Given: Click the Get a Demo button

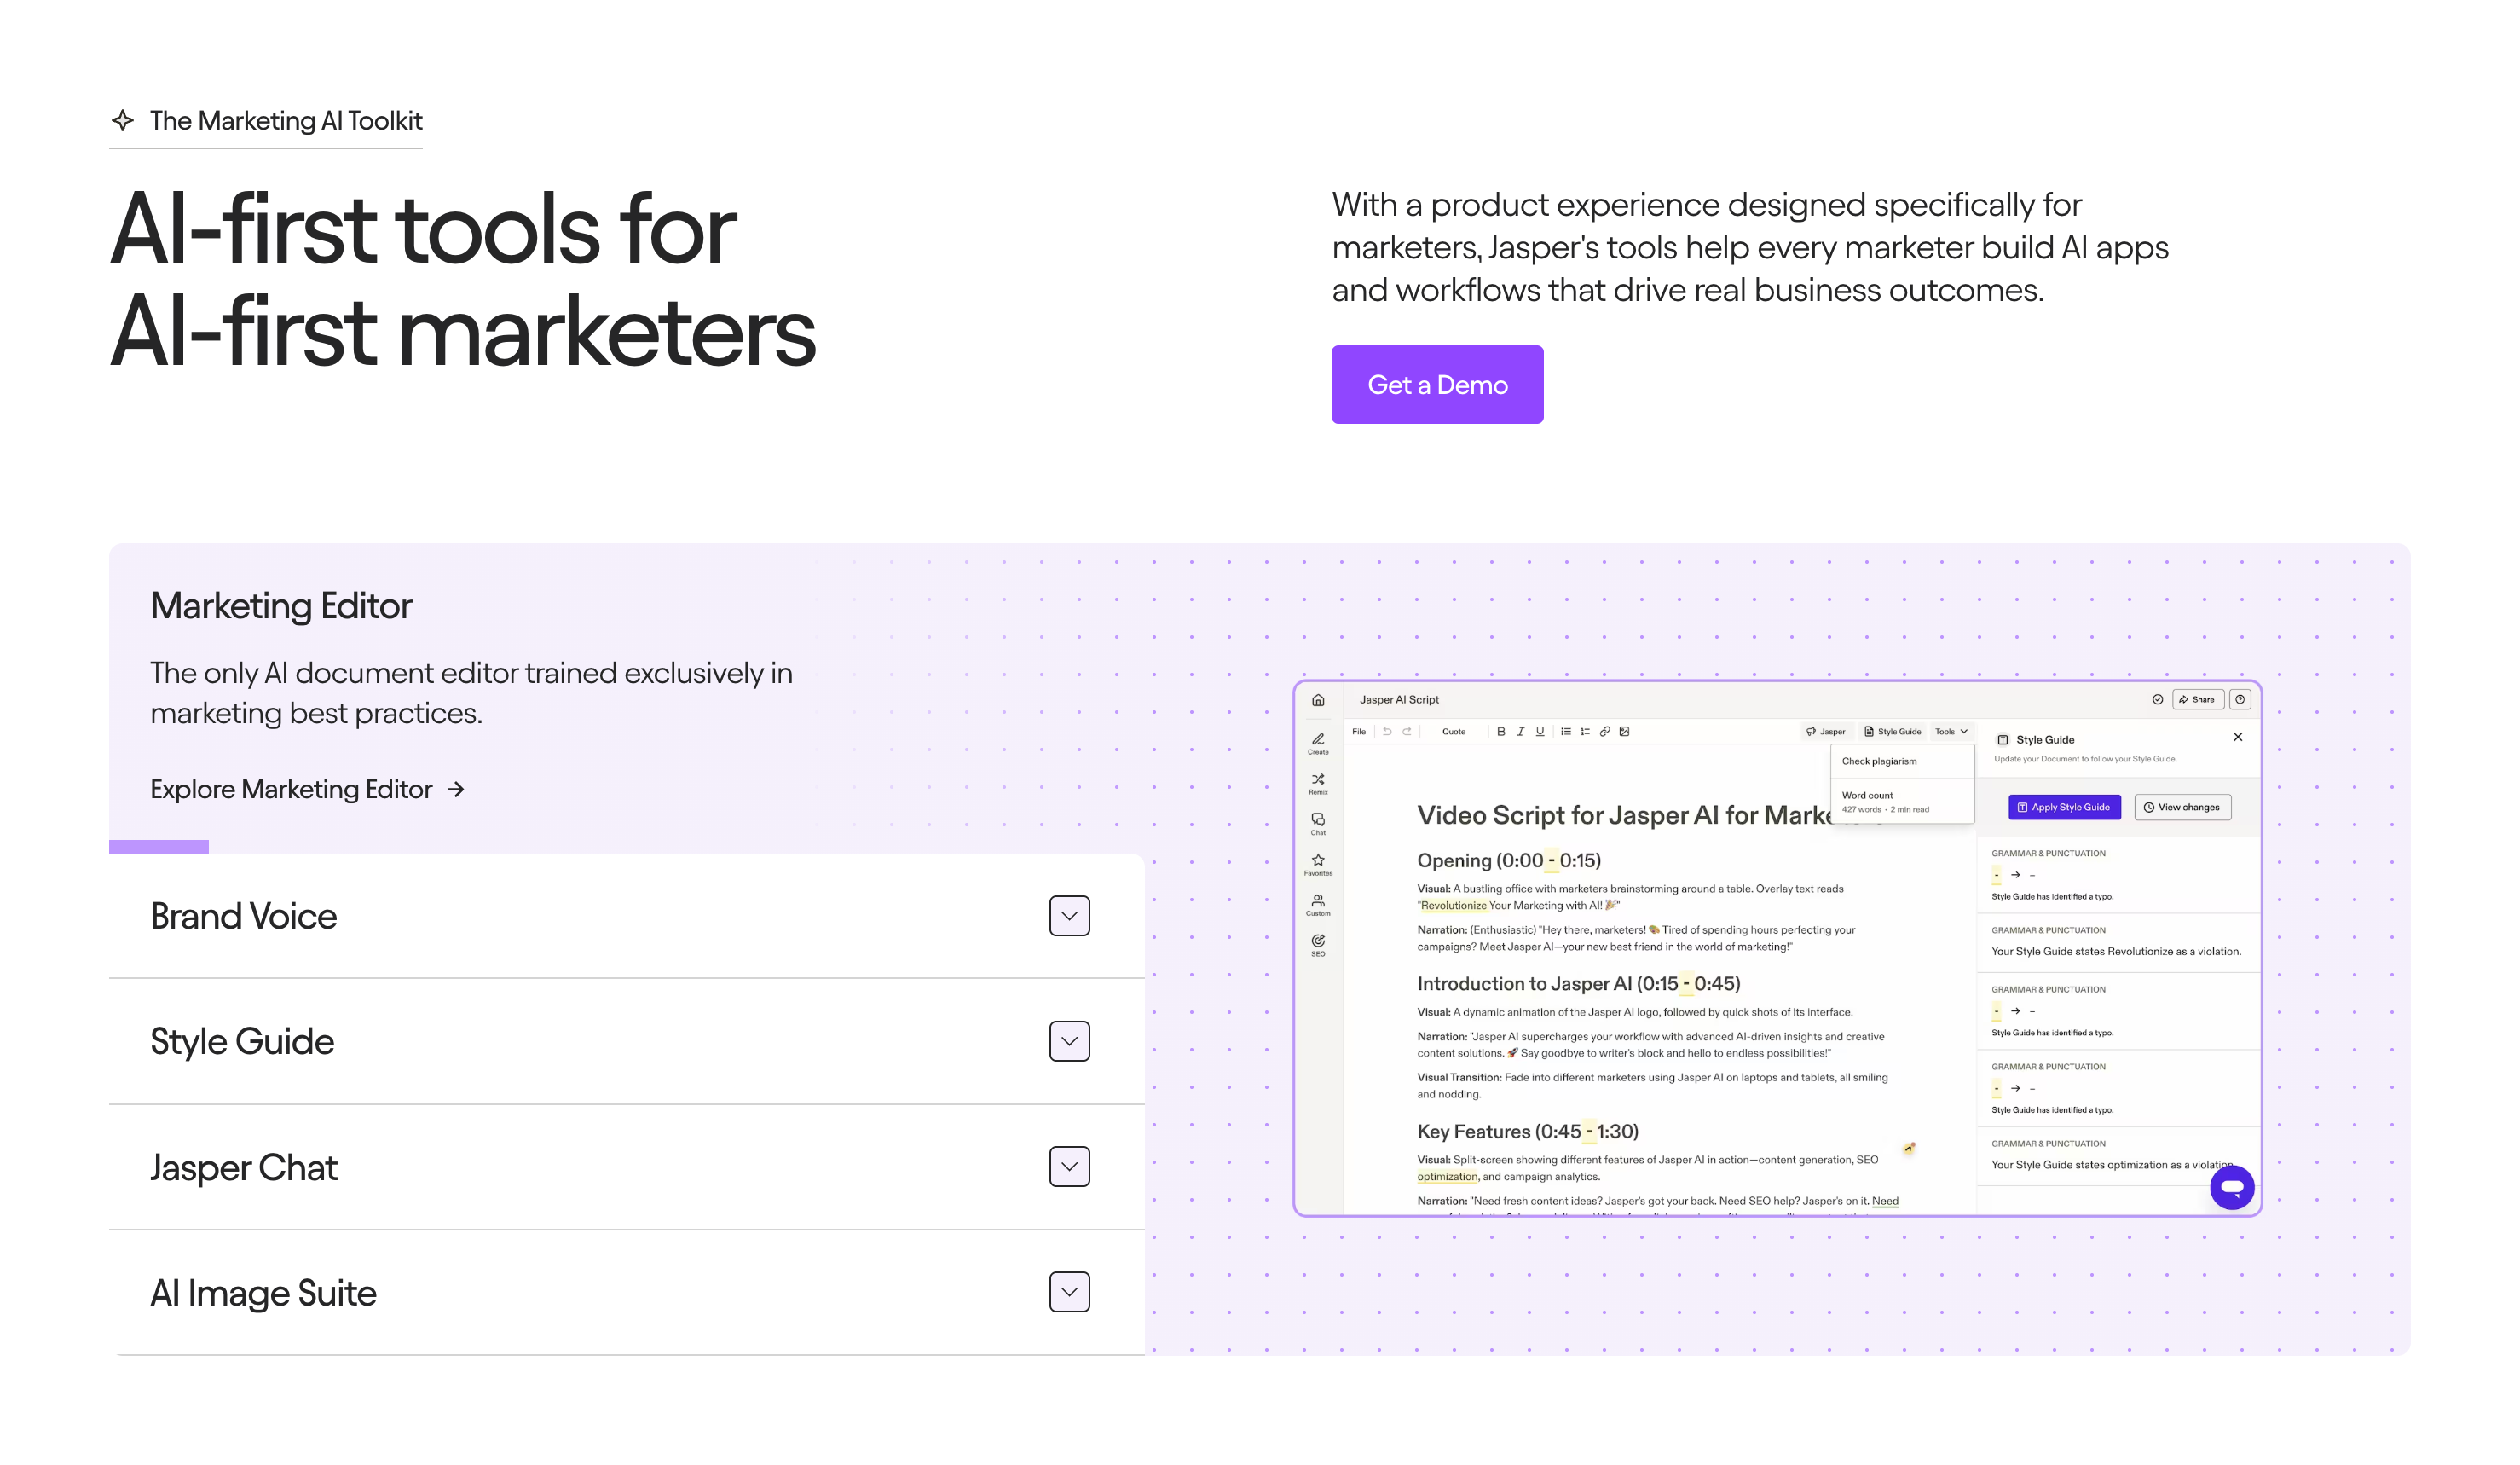Looking at the screenshot, I should pos(1436,385).
